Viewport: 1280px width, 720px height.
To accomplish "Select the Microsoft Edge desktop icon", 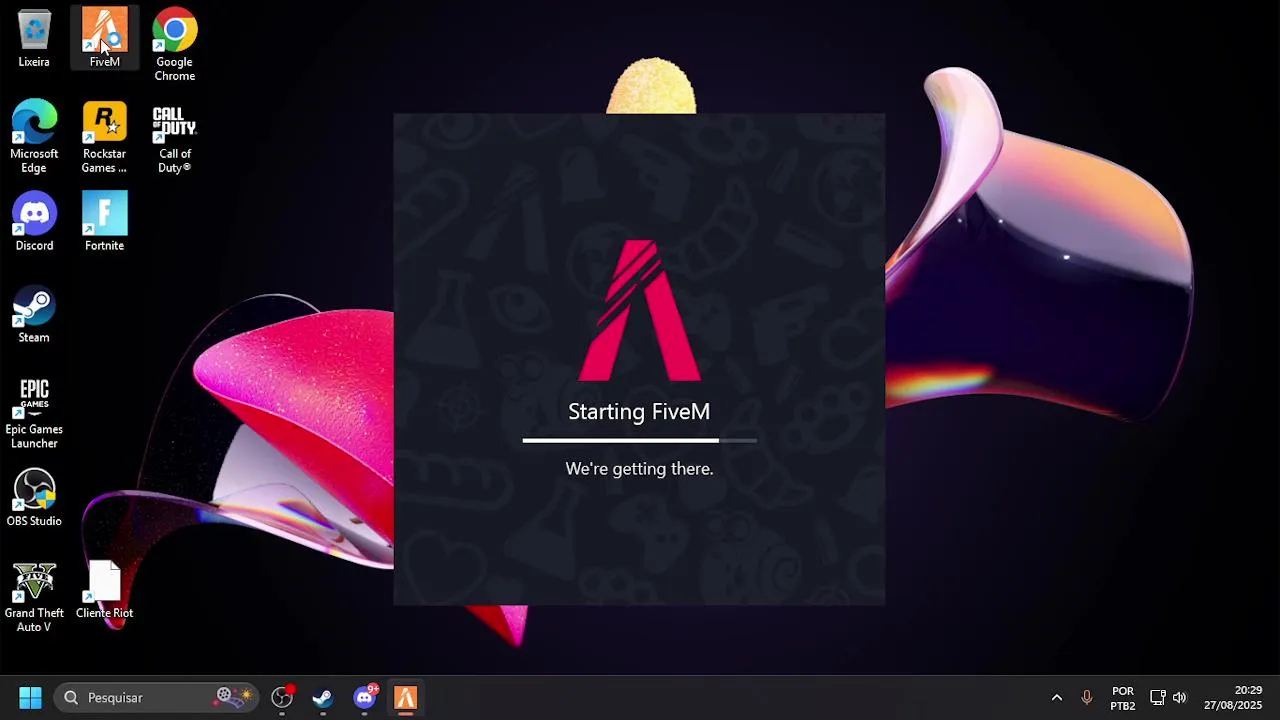I will pos(34,137).
